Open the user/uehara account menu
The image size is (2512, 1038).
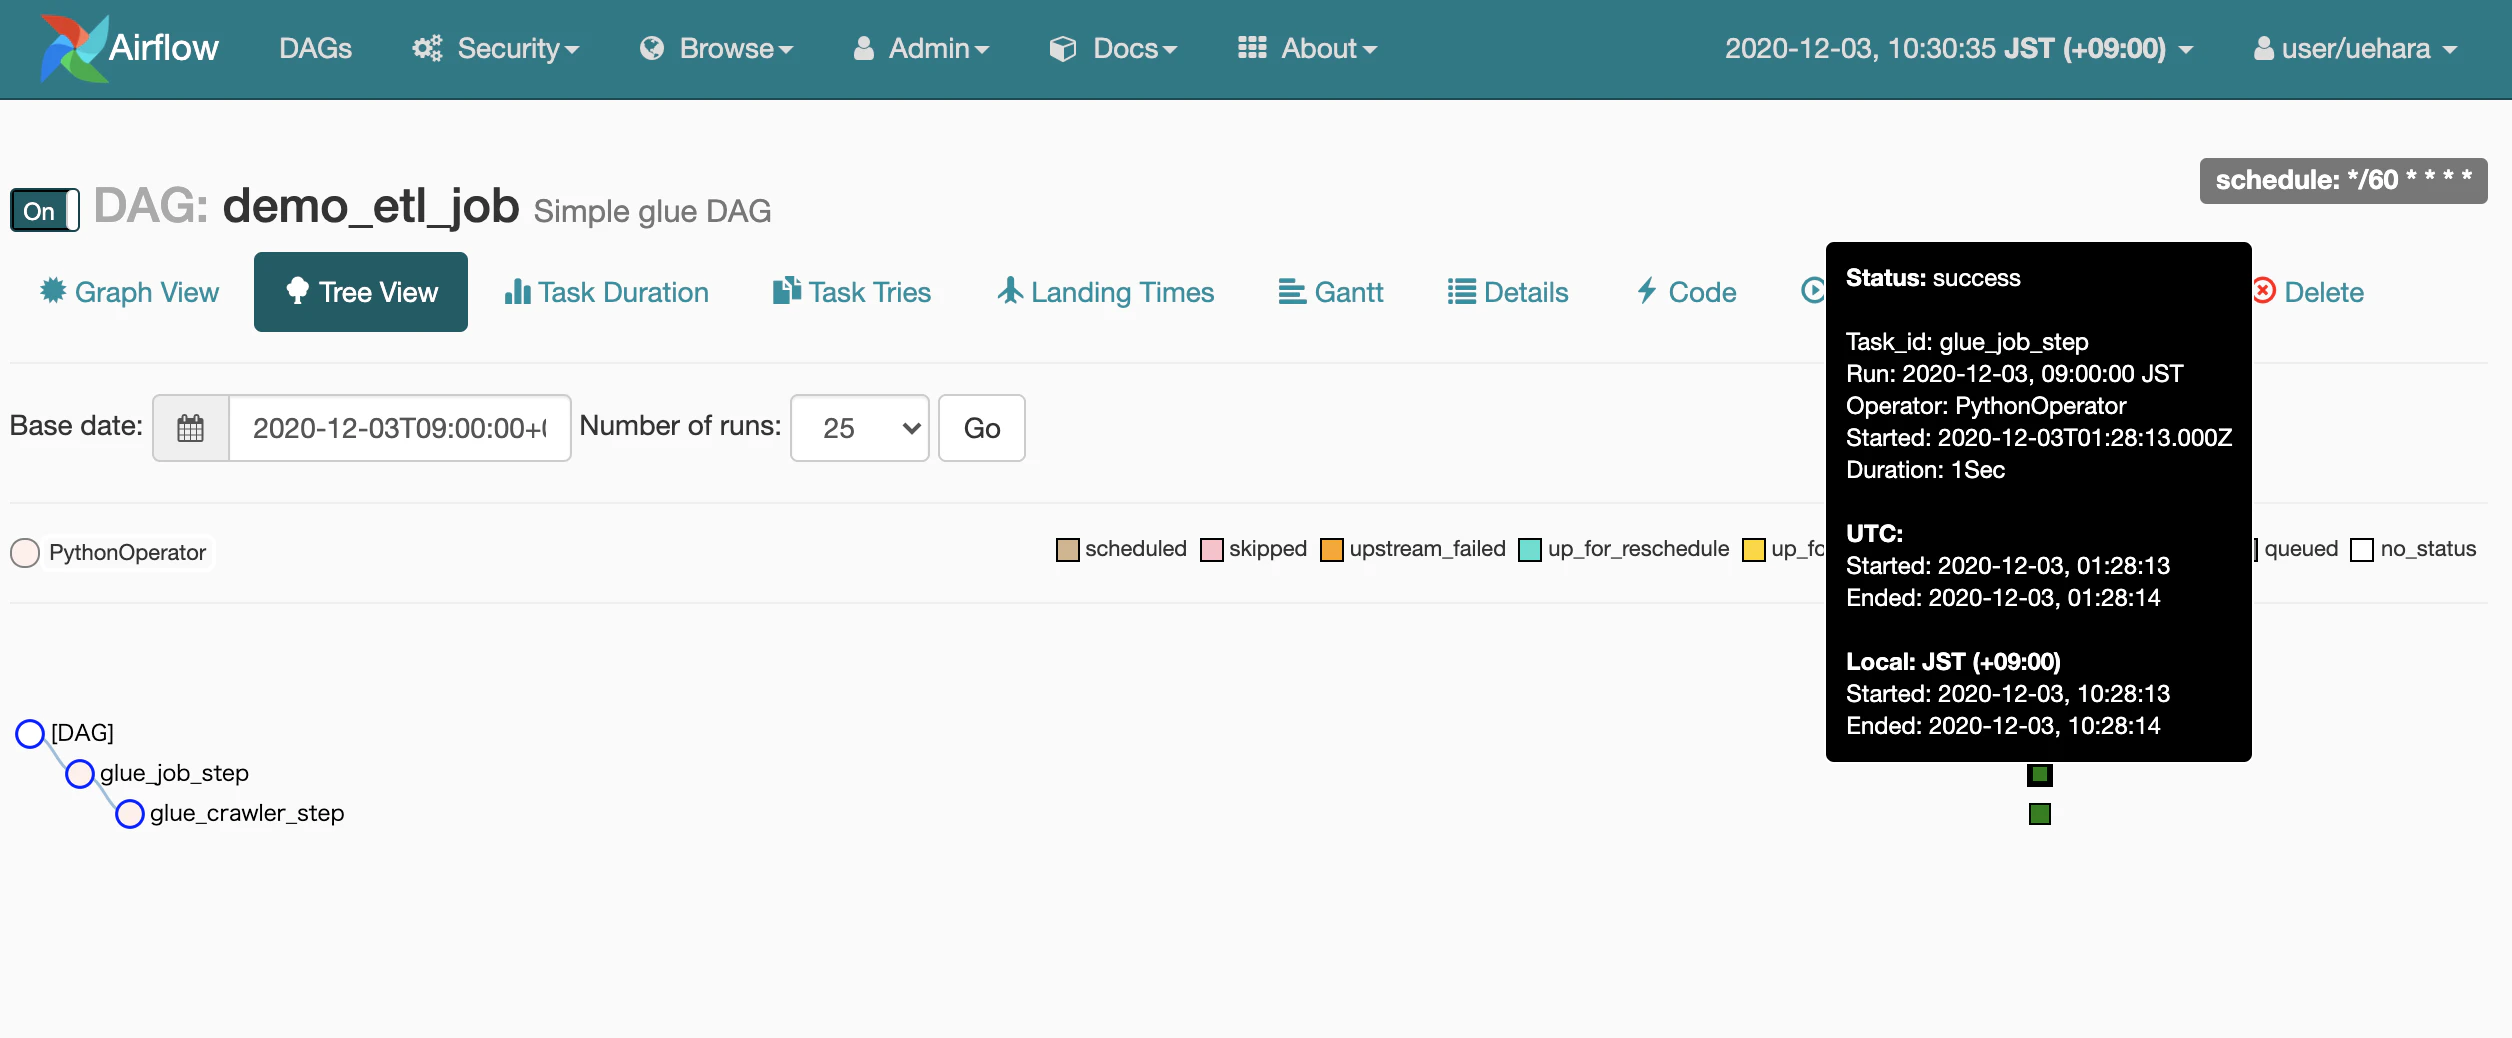pos(2355,48)
